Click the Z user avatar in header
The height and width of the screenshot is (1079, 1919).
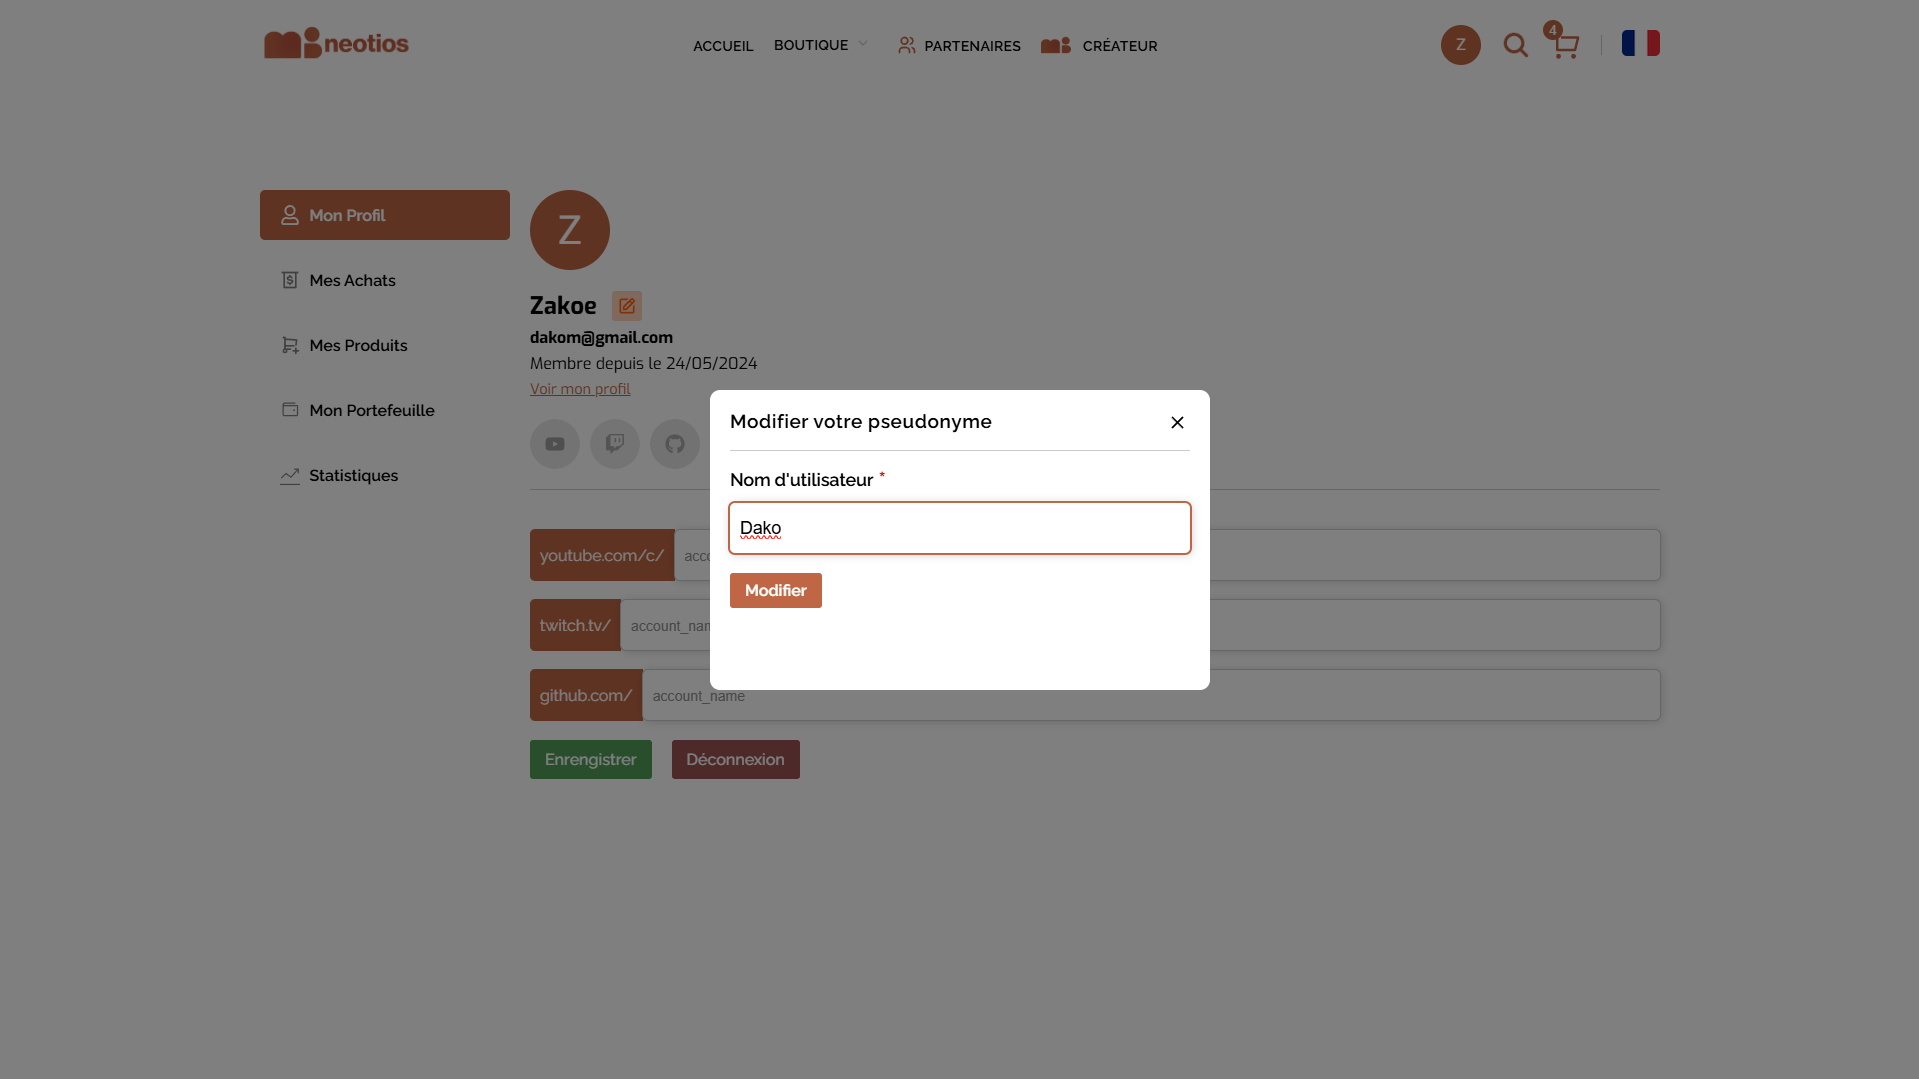click(x=1460, y=45)
